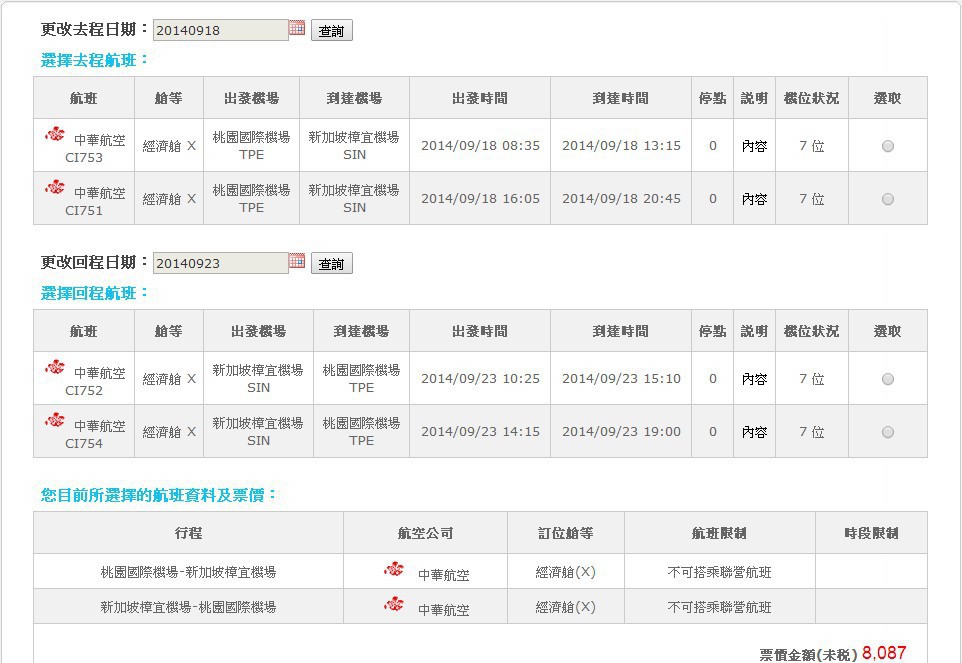Focus the return date field 20140923
Image resolution: width=962 pixels, height=663 pixels.
pyautogui.click(x=220, y=263)
